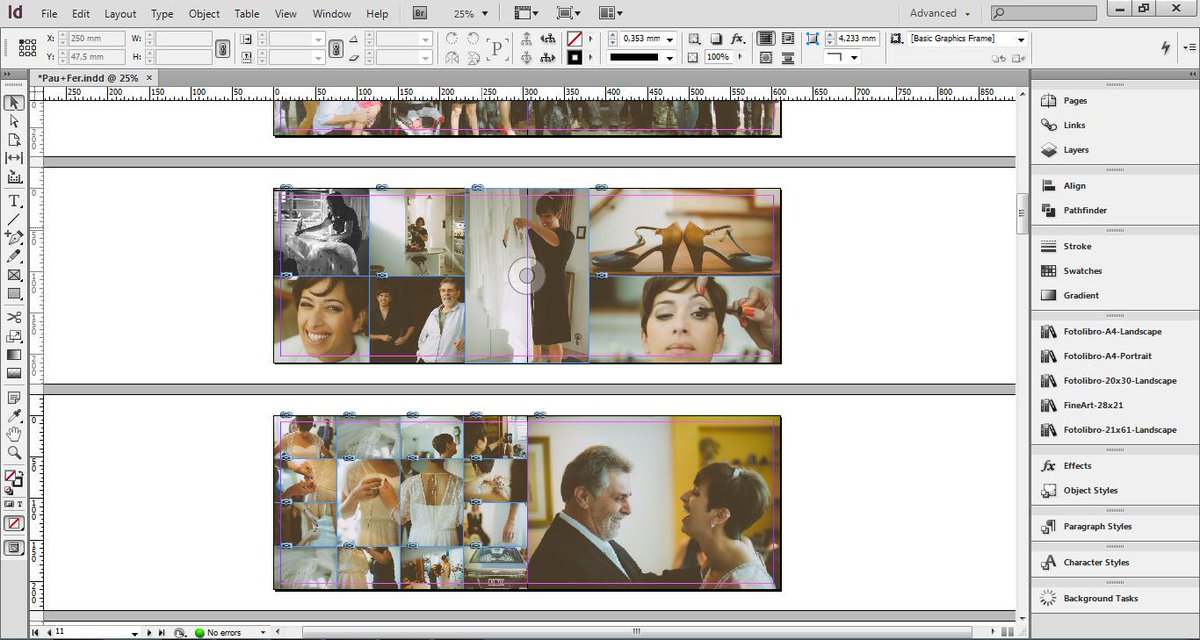The width and height of the screenshot is (1200, 640).
Task: Open the stroke weight dropdown
Action: pyautogui.click(x=671, y=41)
